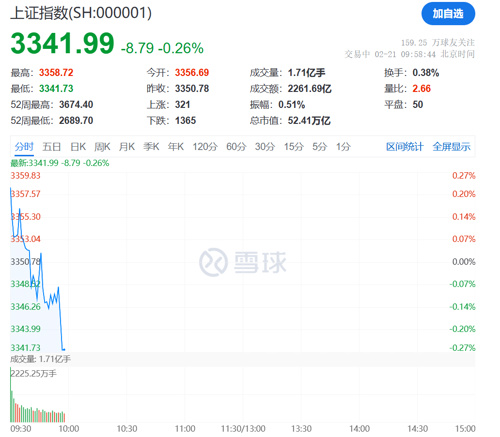Click the 昨收 value 3350.78
Viewport: 500px width, 437px height.
coord(192,89)
